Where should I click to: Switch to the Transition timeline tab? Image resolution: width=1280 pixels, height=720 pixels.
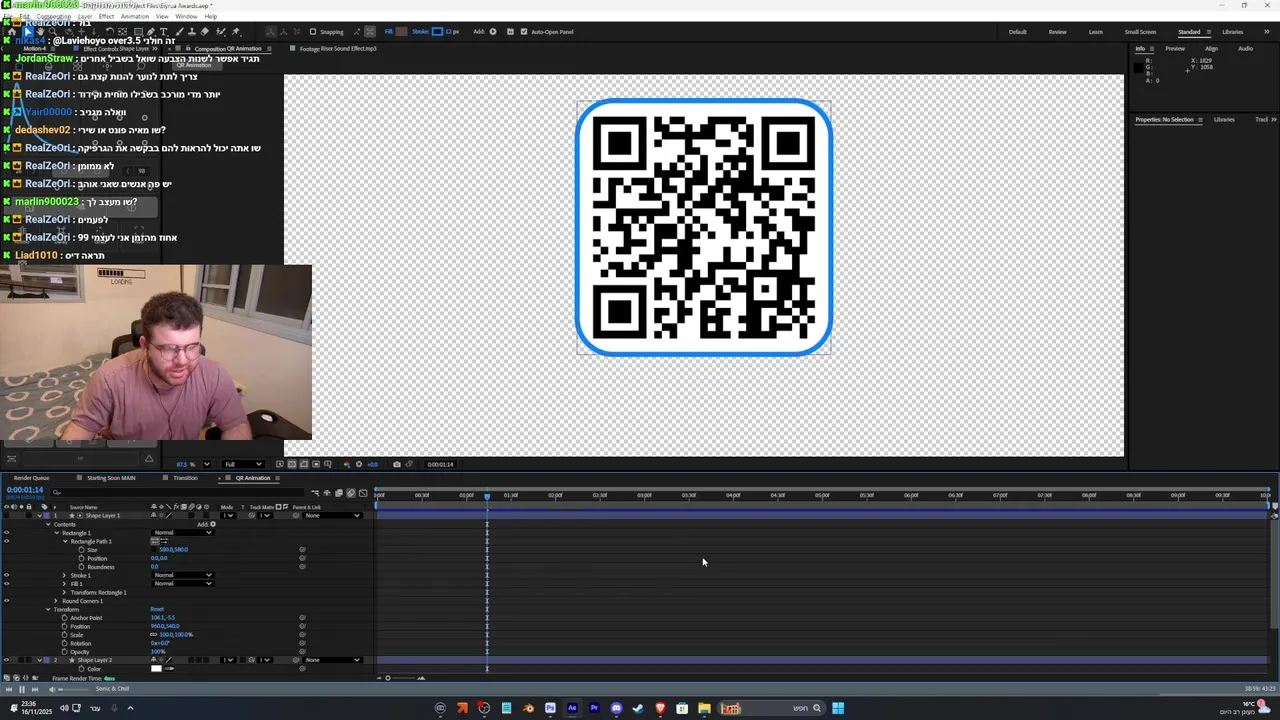pos(185,478)
